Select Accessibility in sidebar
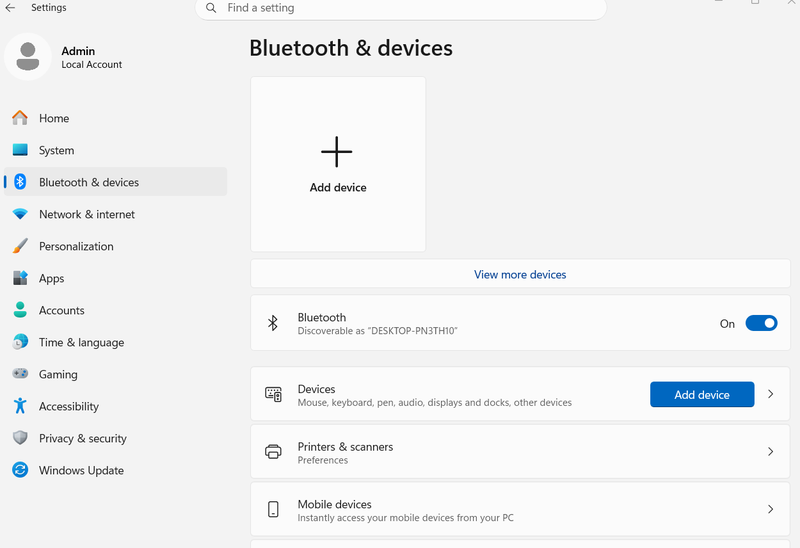 [115, 406]
